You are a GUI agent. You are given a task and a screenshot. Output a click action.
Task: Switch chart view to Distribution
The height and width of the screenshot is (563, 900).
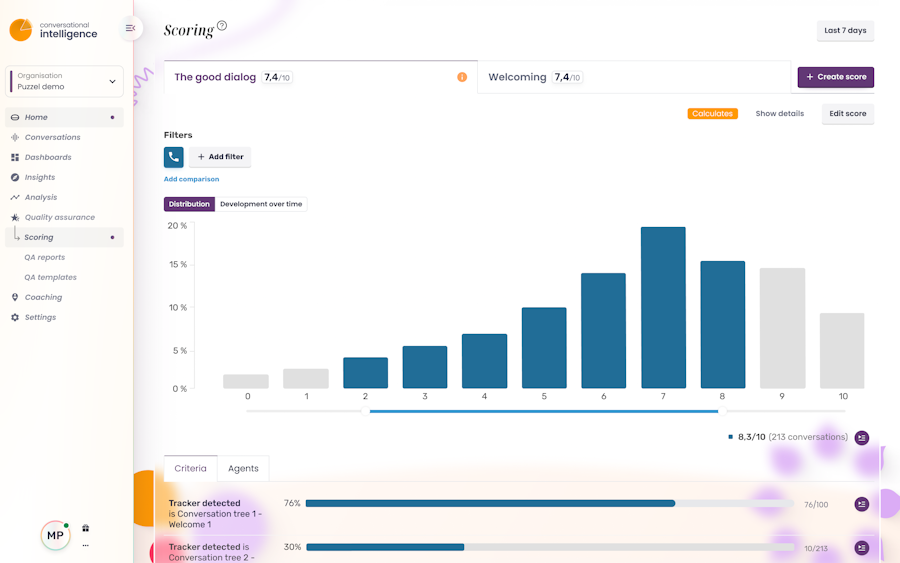pos(189,204)
